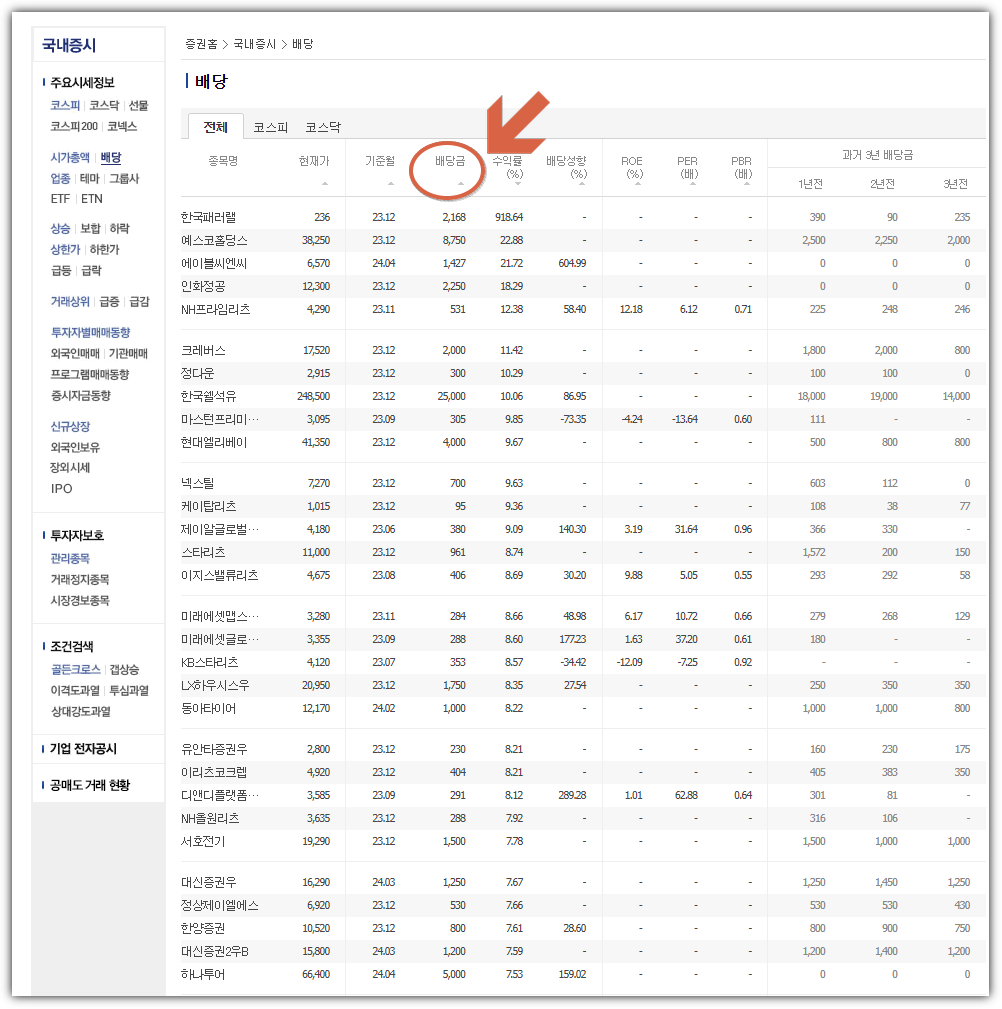This screenshot has width=1002, height=1009.
Task: Open stock 한양증권
Action: [203, 929]
